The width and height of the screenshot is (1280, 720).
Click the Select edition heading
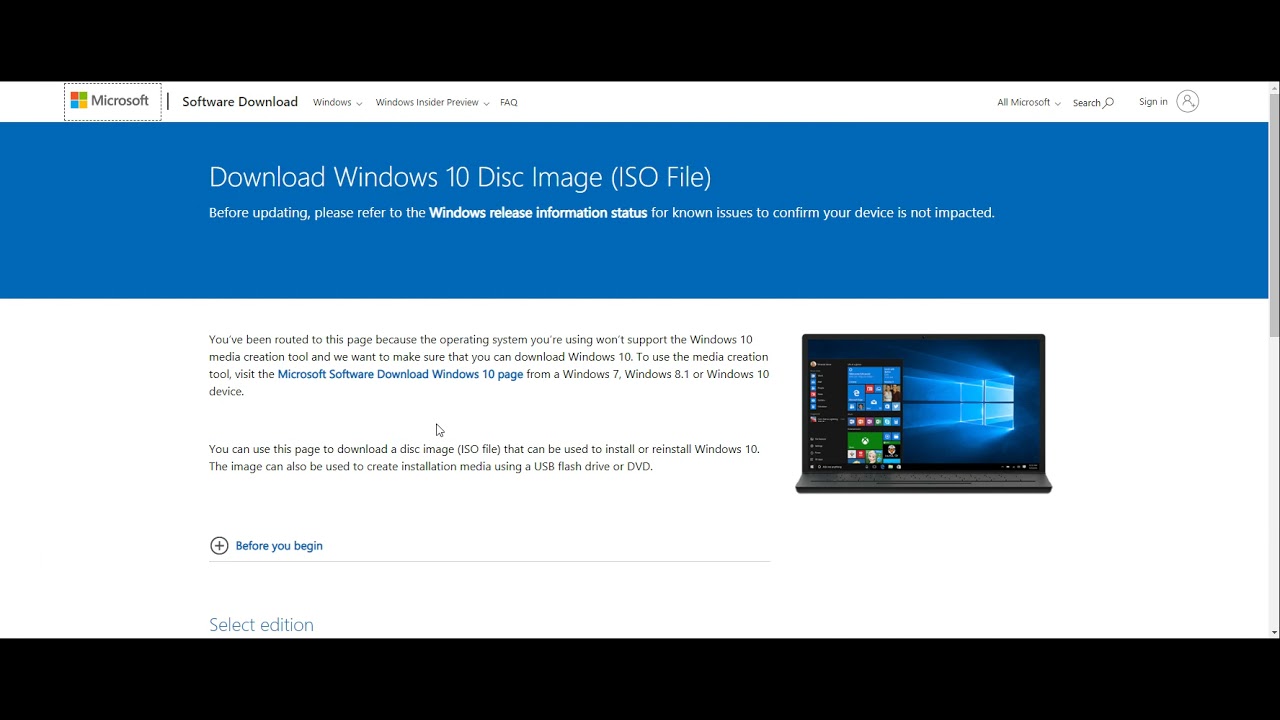(x=261, y=624)
